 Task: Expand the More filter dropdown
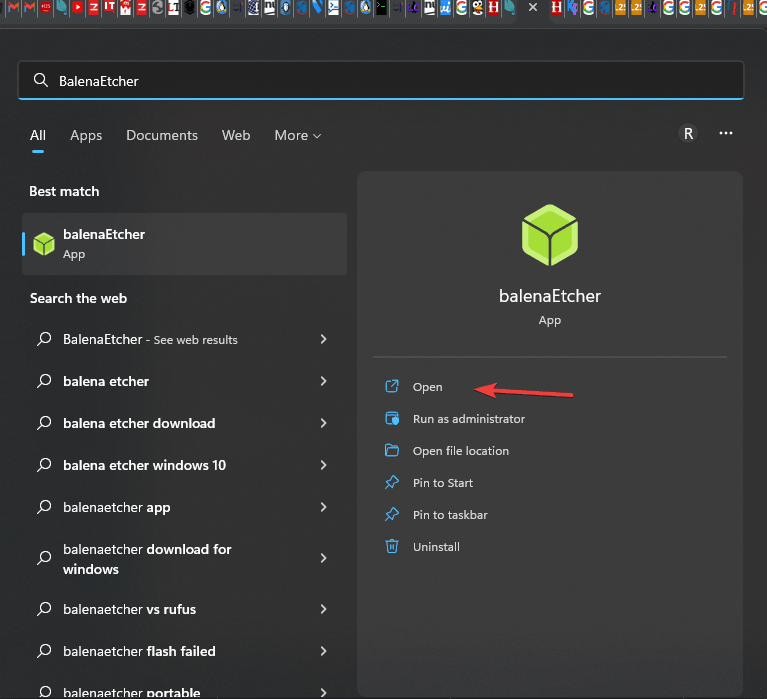coord(298,135)
